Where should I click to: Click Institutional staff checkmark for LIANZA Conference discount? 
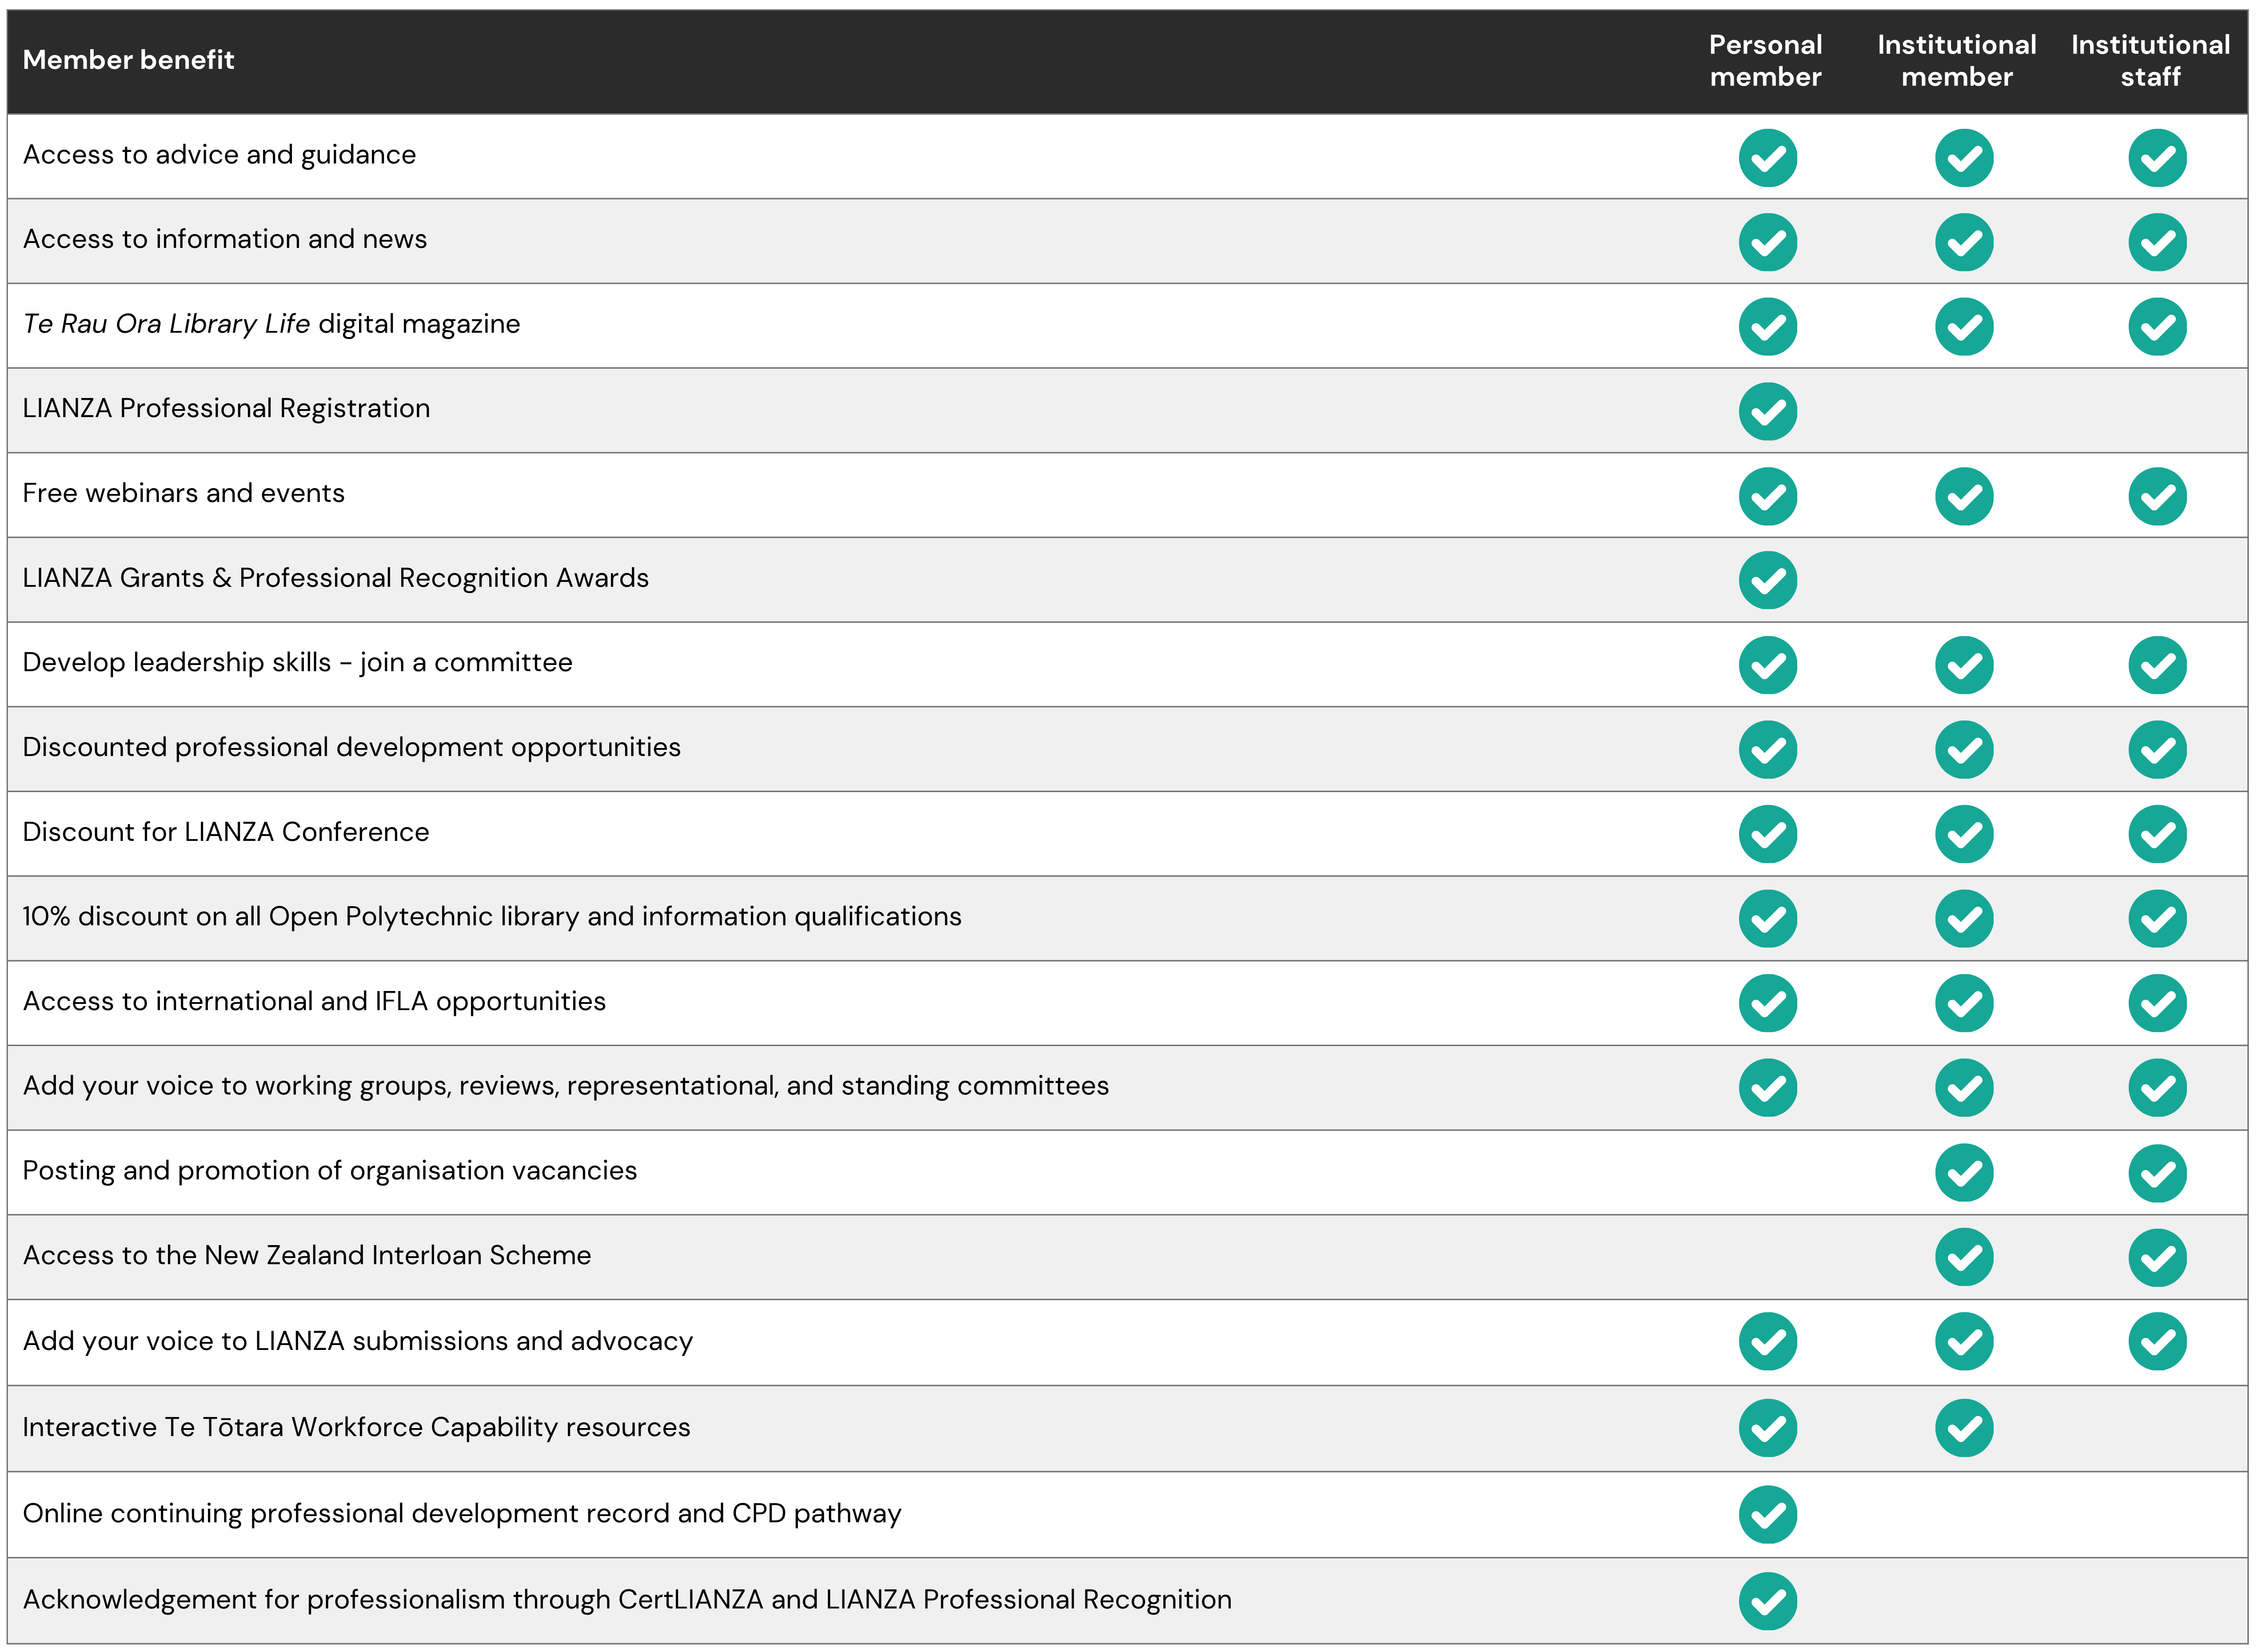coord(2157,834)
